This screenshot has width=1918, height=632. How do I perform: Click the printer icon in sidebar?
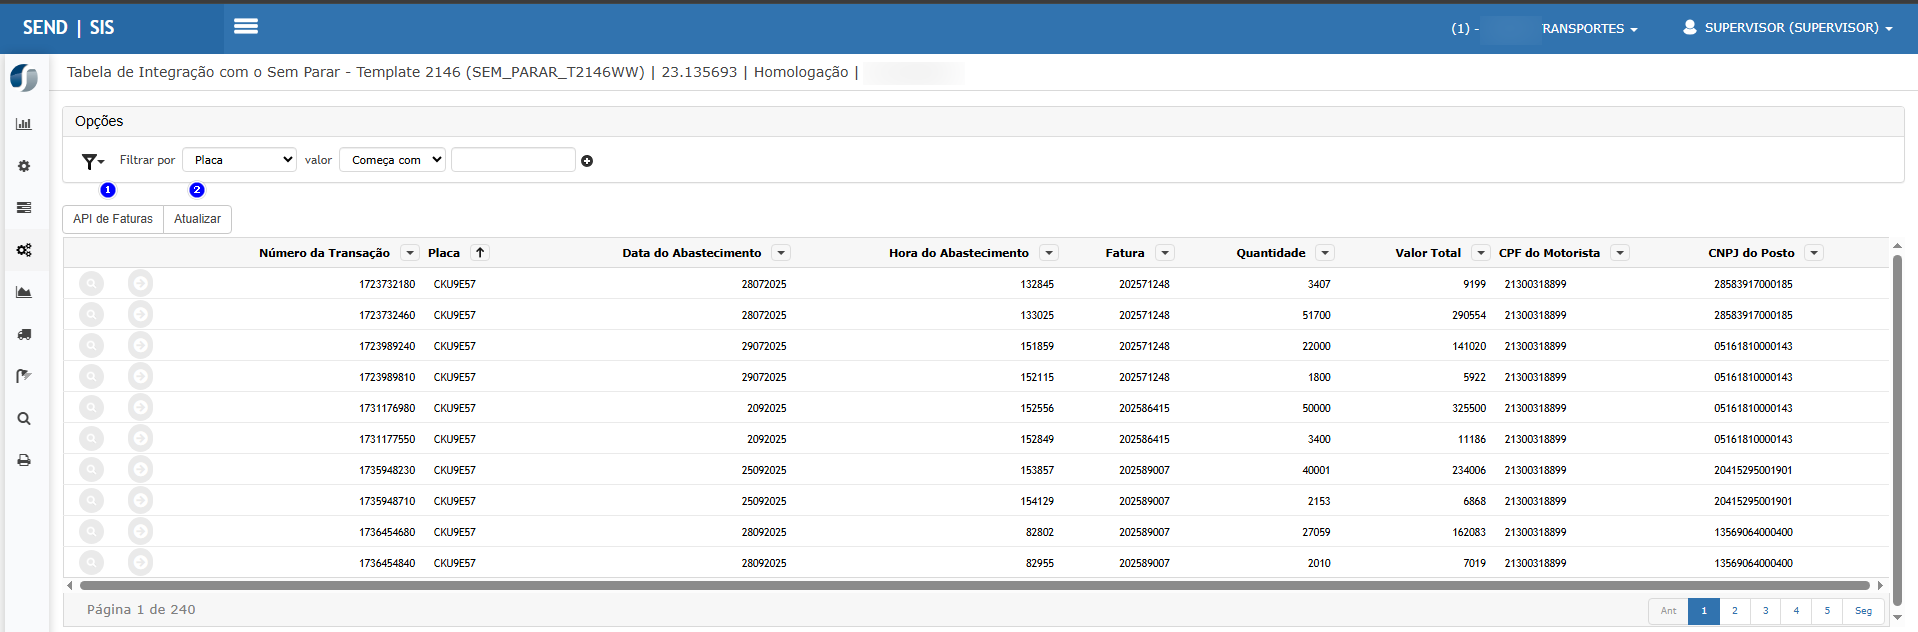[24, 460]
